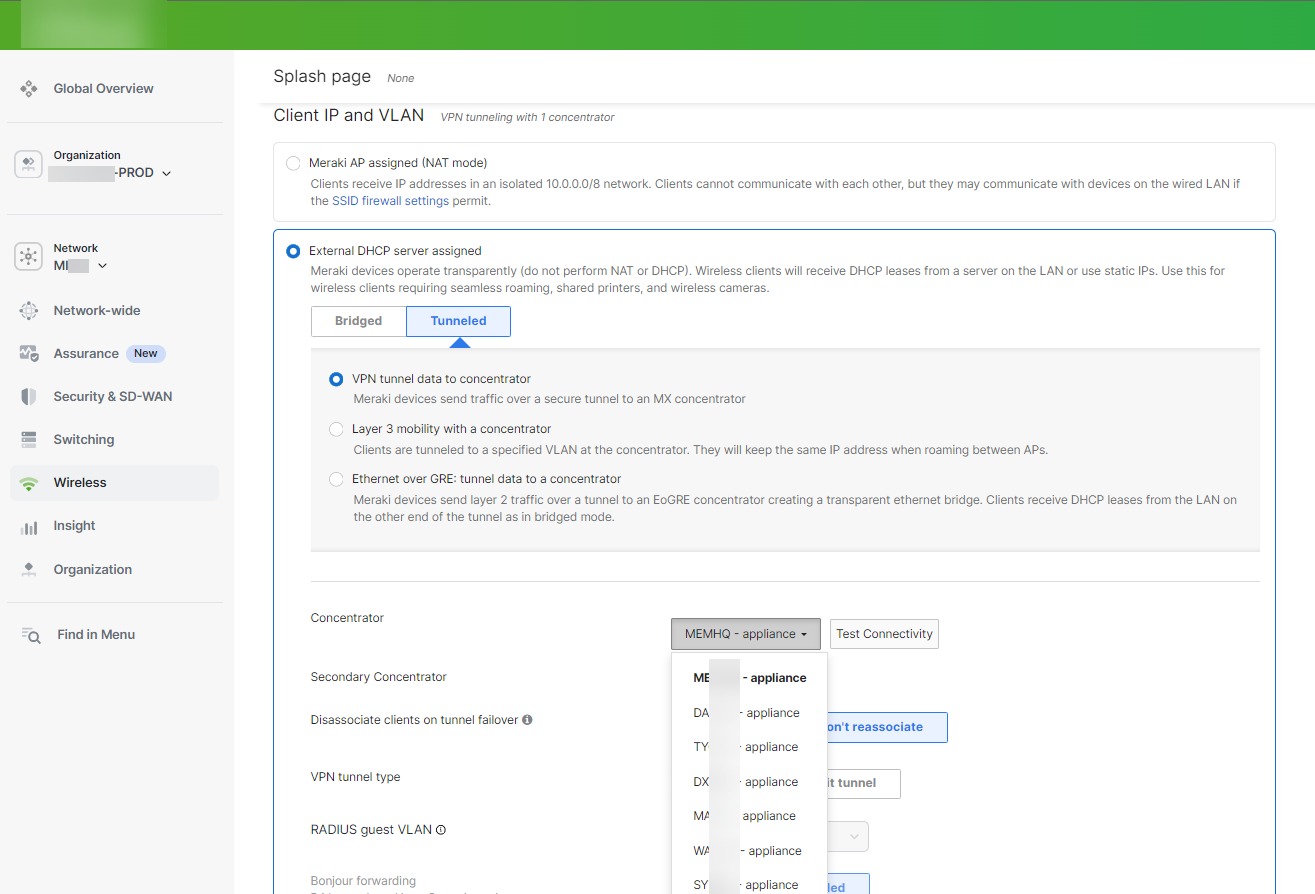Viewport: 1315px width, 894px height.
Task: Pick the last visible appliance in dropdown list
Action: (x=748, y=884)
